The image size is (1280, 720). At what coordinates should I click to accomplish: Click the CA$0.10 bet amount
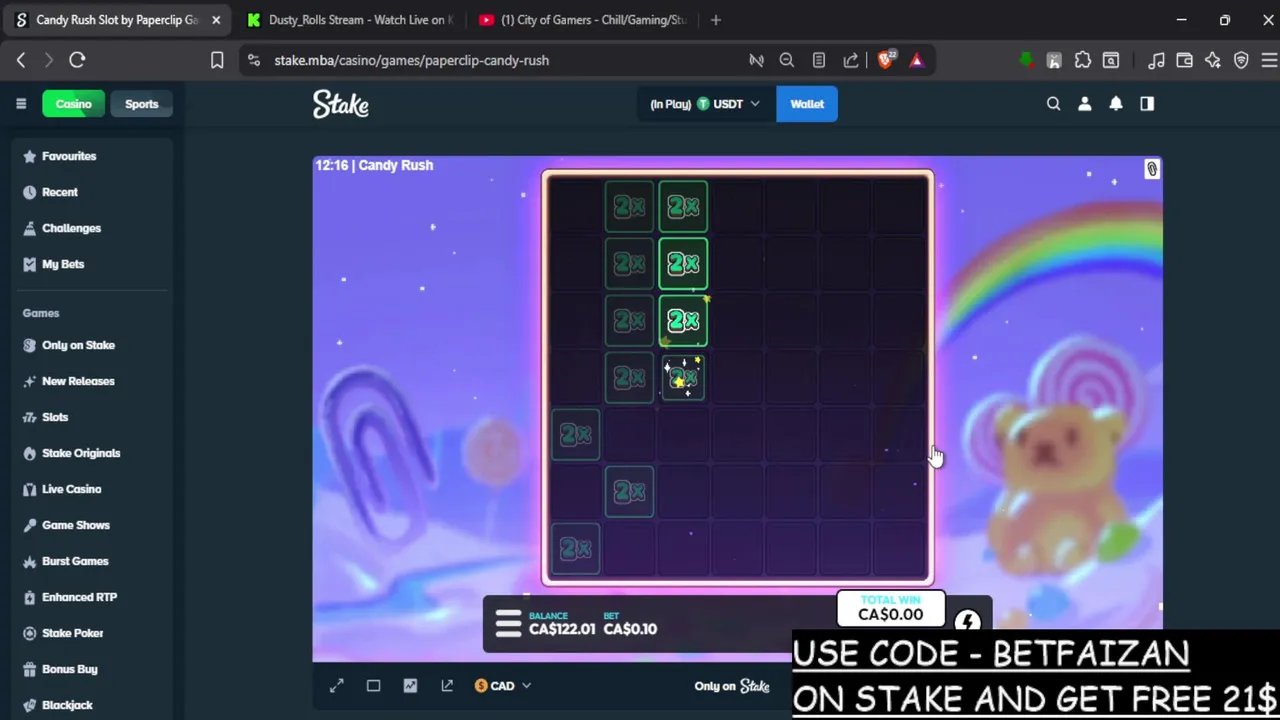click(630, 629)
